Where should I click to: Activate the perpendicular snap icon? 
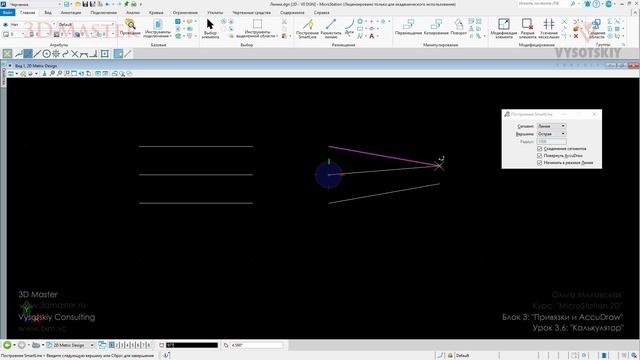coord(93,53)
